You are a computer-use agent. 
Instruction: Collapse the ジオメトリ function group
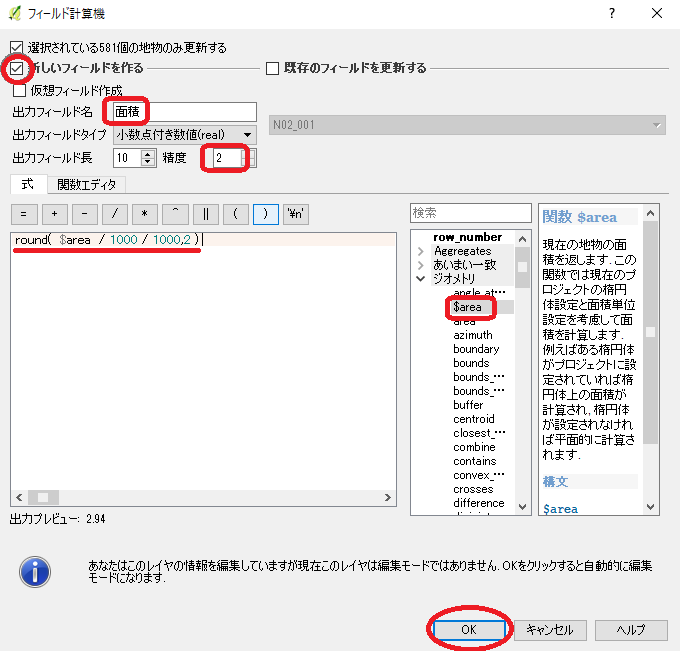click(x=420, y=279)
